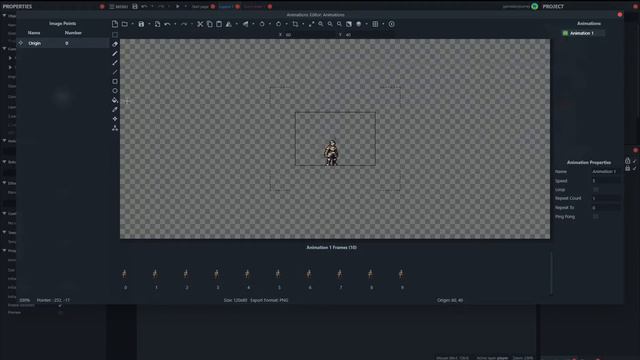The width and height of the screenshot is (640, 360).
Task: Open dropdown arrow next to editor save icon
Action: tap(149, 24)
